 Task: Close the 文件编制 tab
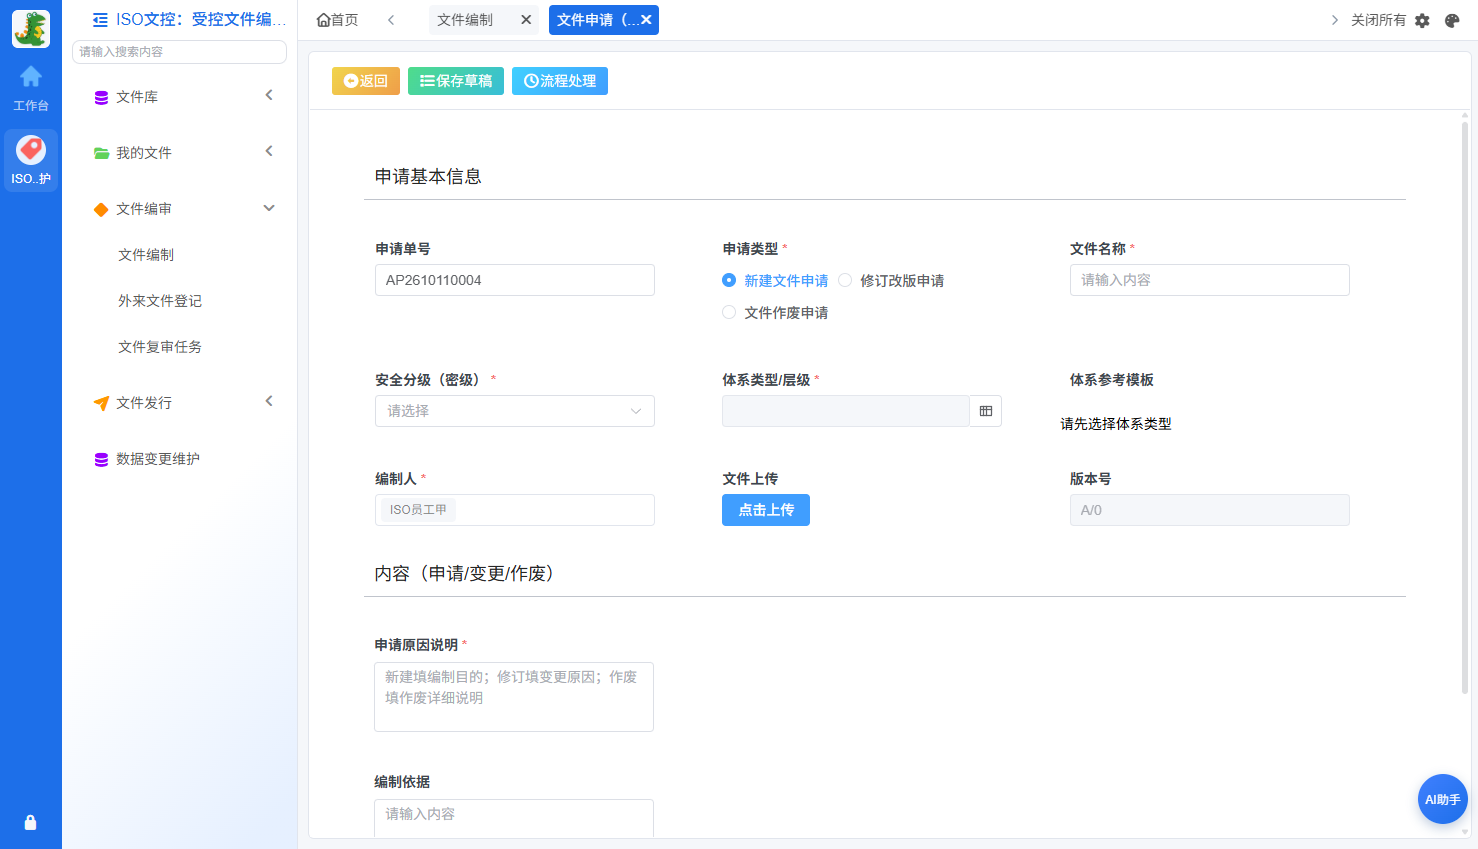click(x=526, y=20)
